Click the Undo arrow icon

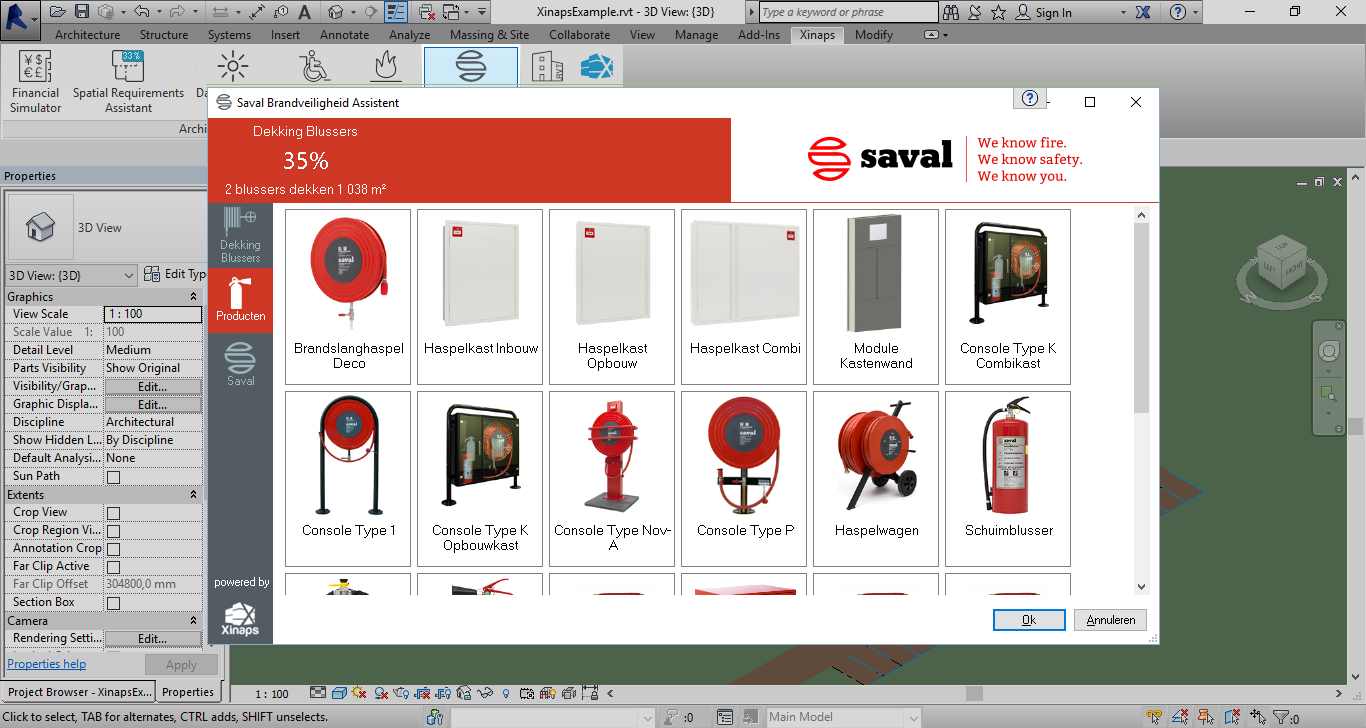point(141,12)
